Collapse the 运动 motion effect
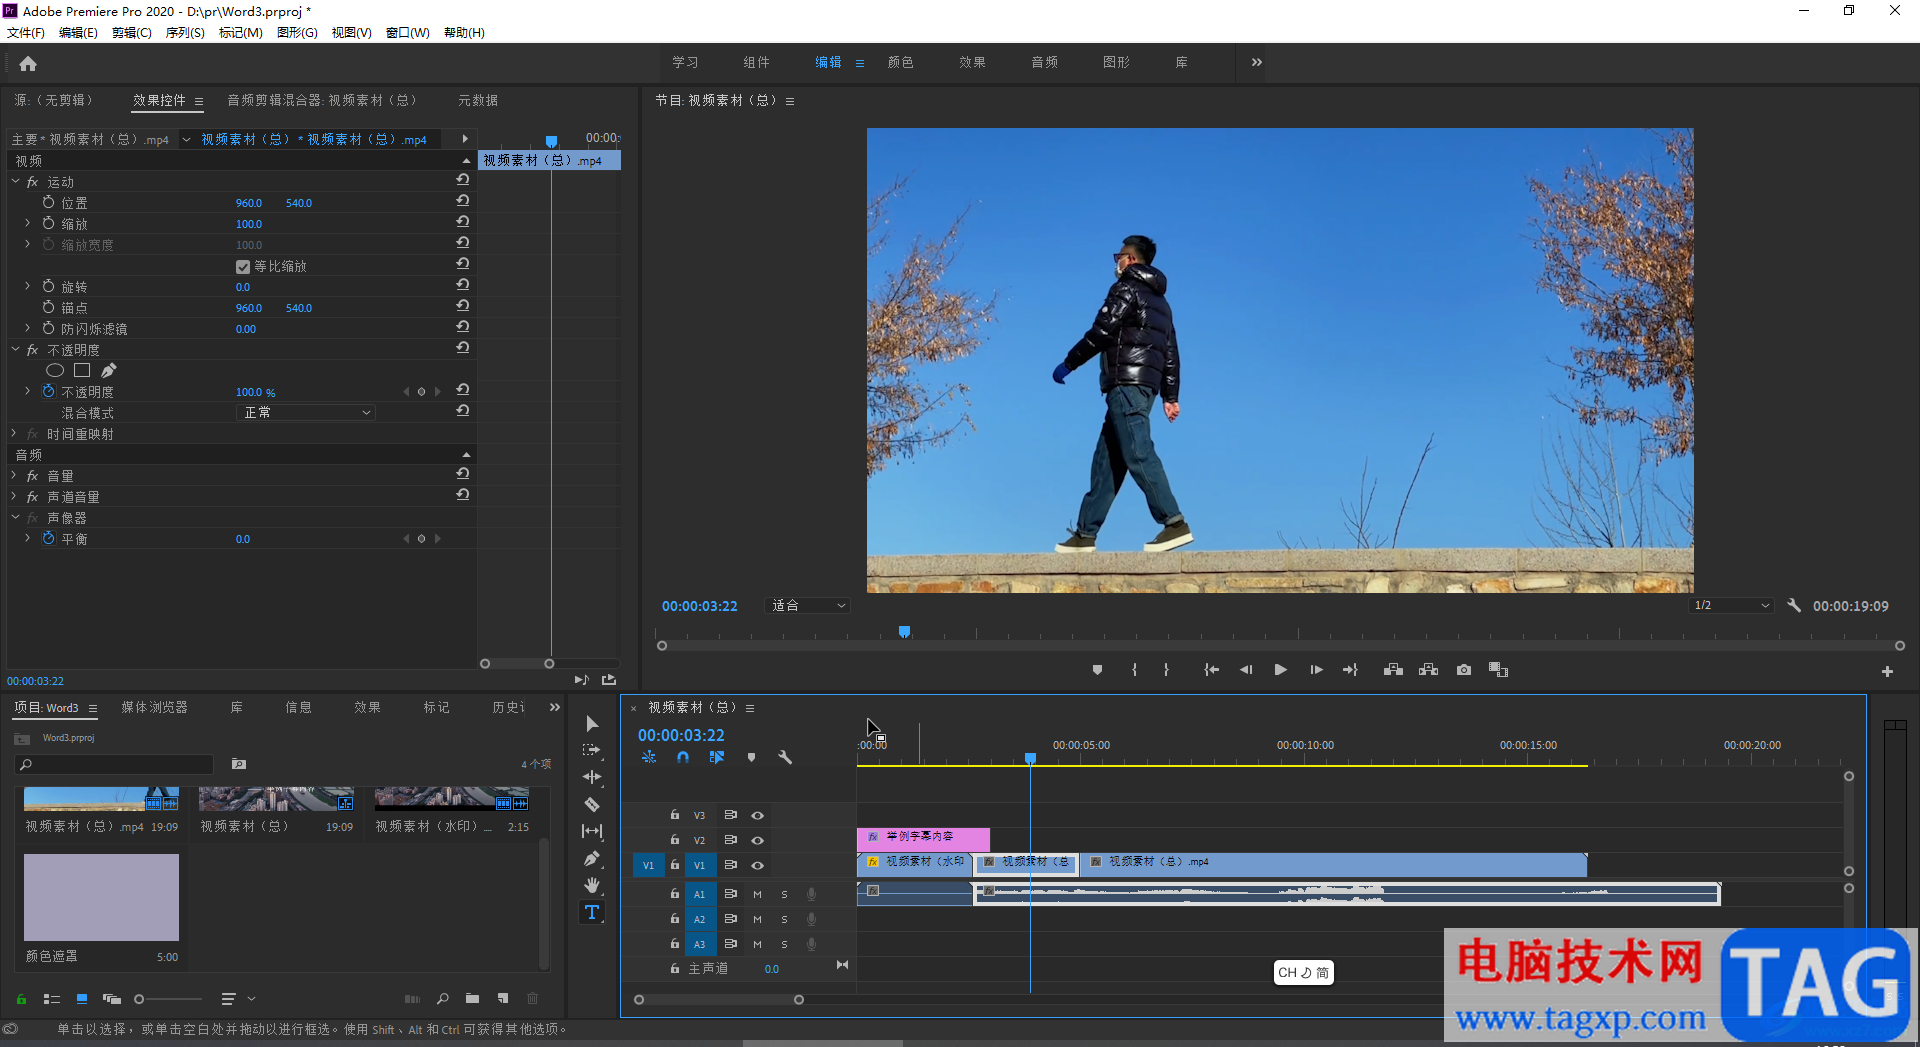Image resolution: width=1920 pixels, height=1047 pixels. (15, 182)
